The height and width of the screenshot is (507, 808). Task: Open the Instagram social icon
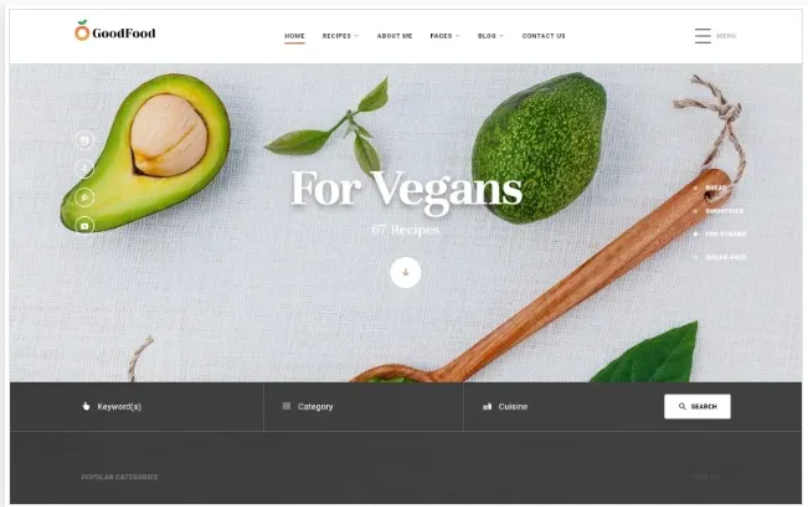click(x=85, y=140)
